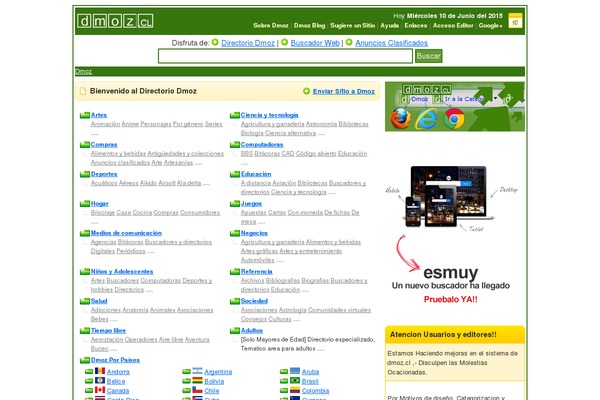The image size is (600, 400).
Task: Click the folder icon beside Negocios
Action: tap(235, 233)
